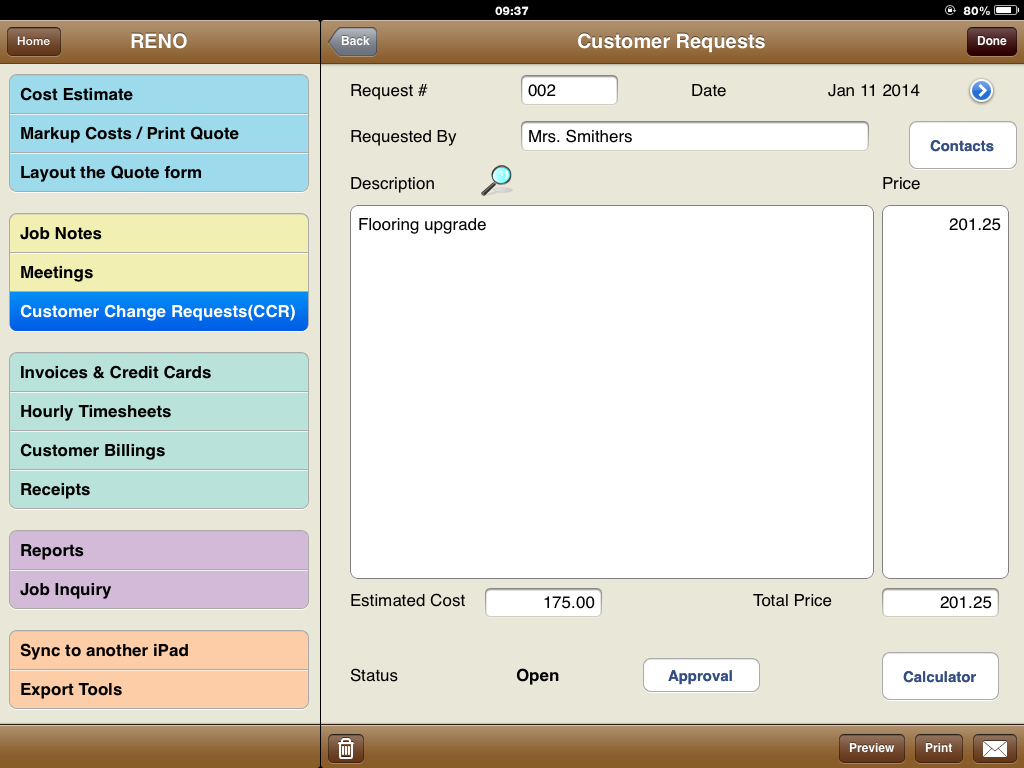1024x768 pixels.
Task: Go back using the Back arrow button
Action: point(353,41)
